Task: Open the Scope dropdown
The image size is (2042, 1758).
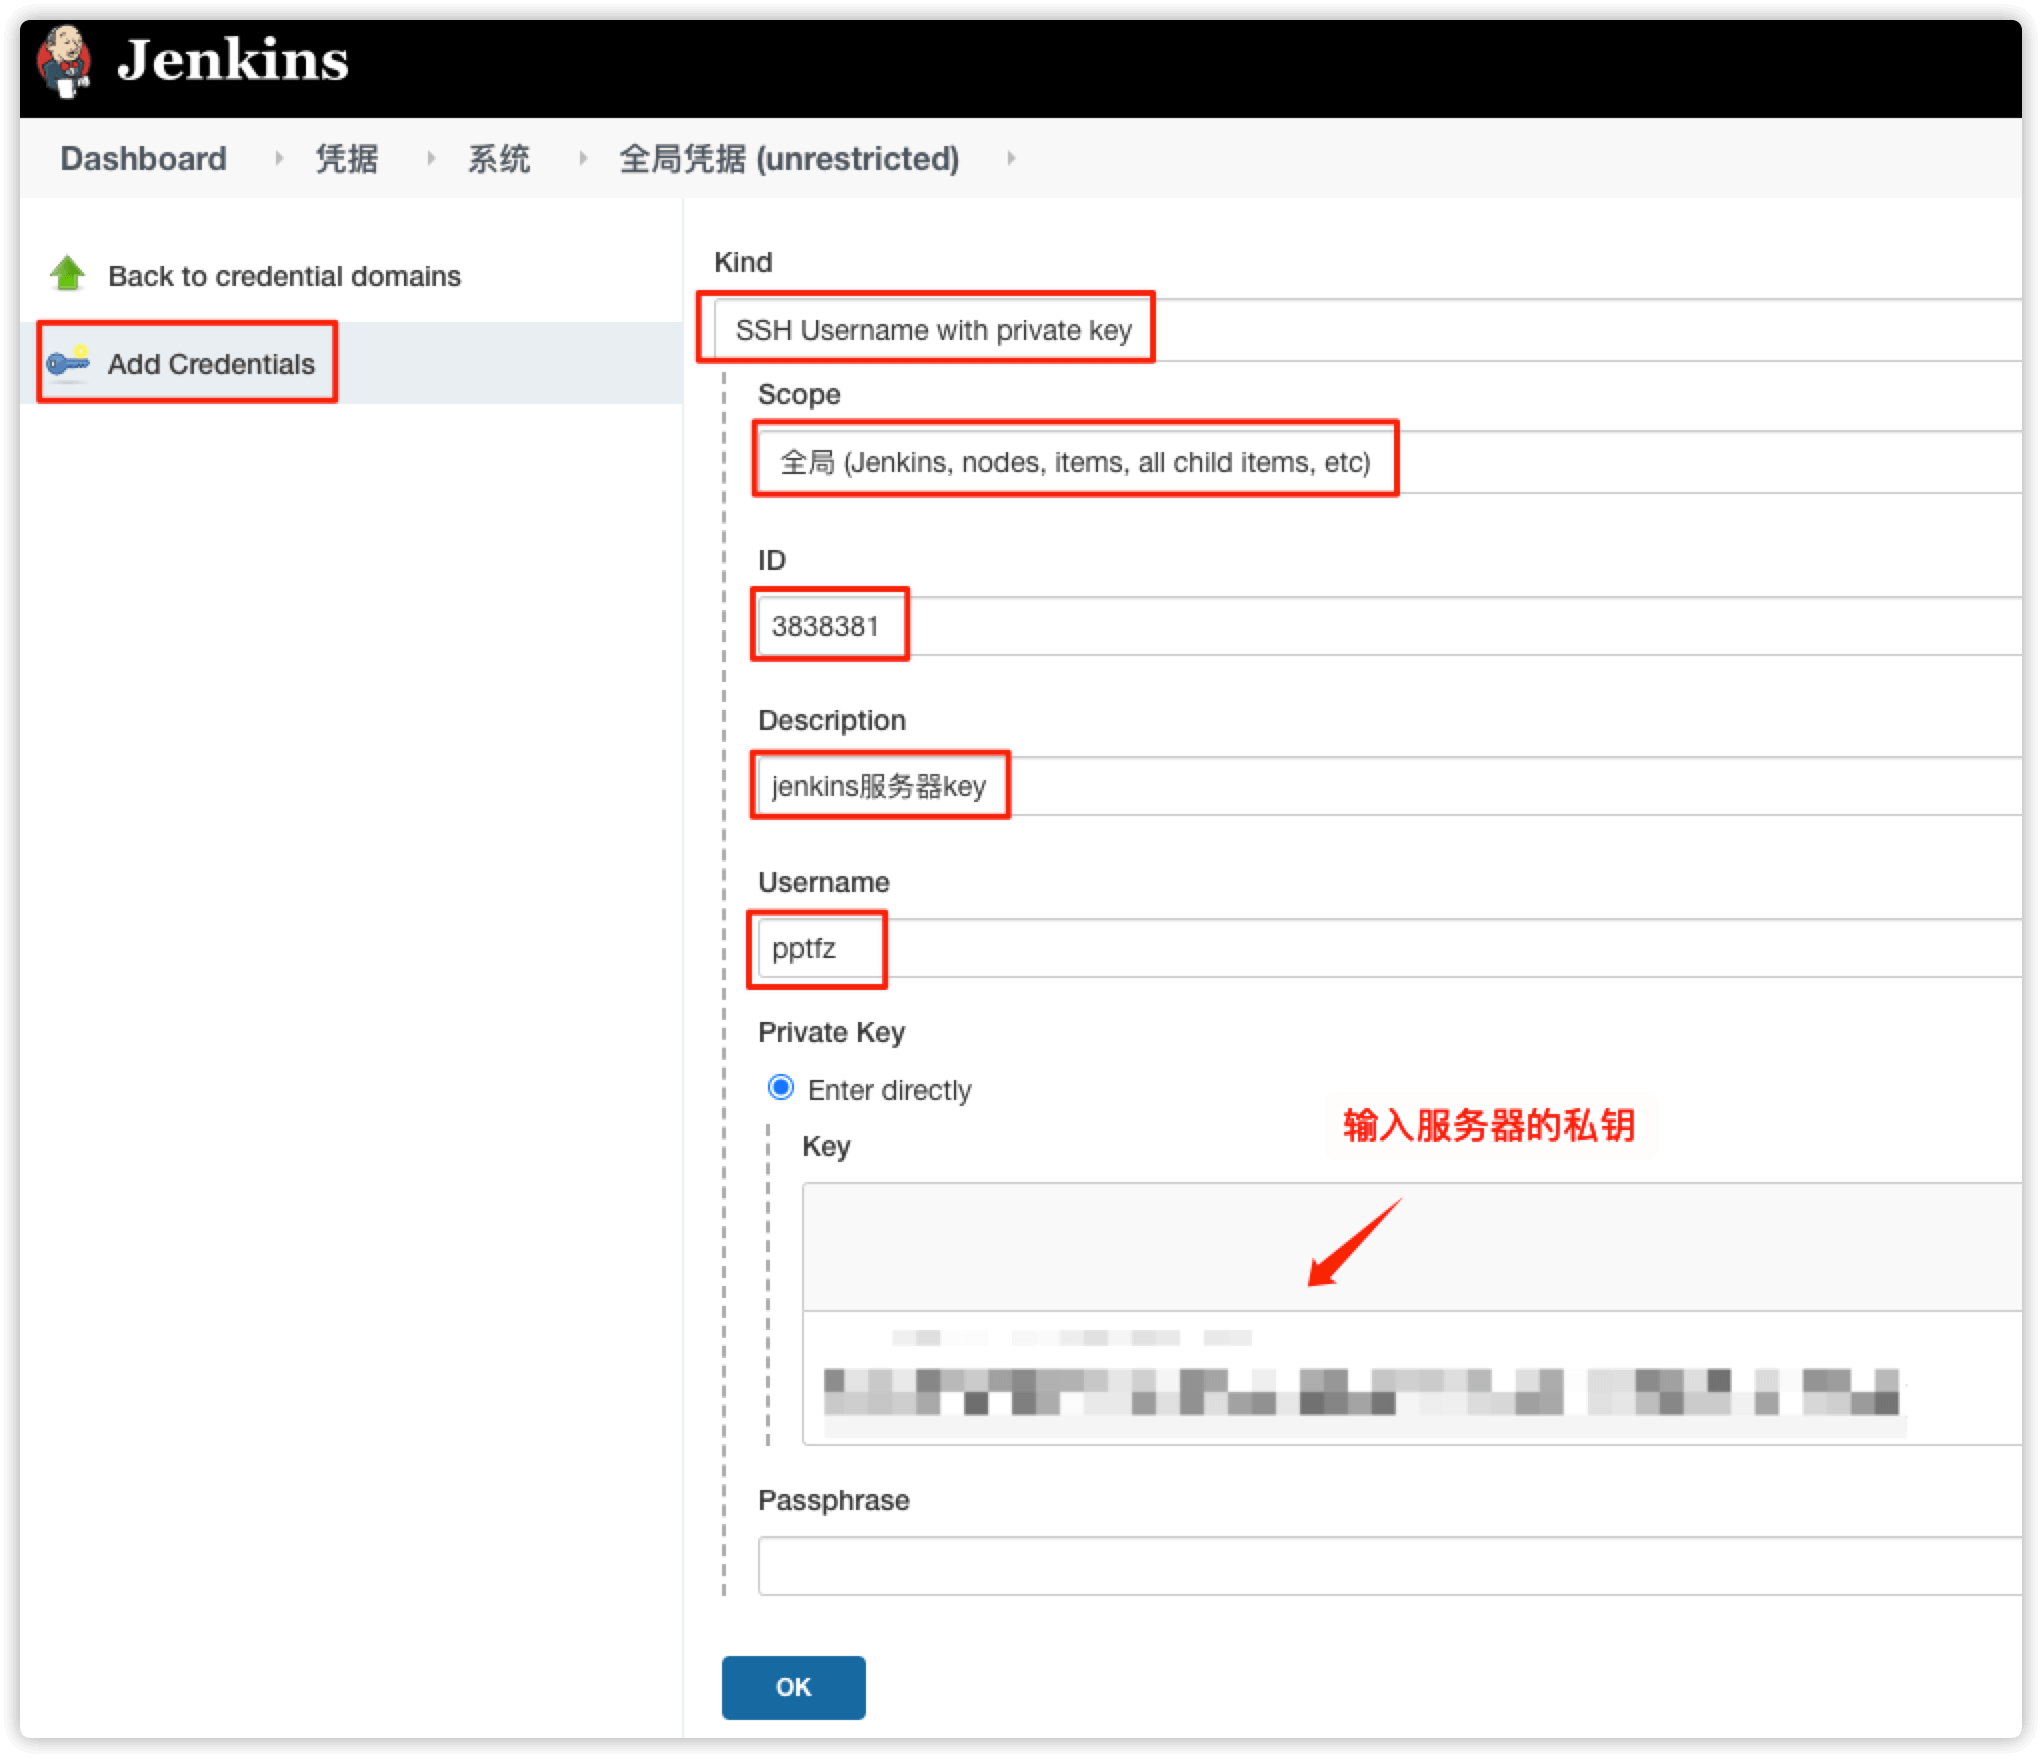Action: click(1390, 462)
